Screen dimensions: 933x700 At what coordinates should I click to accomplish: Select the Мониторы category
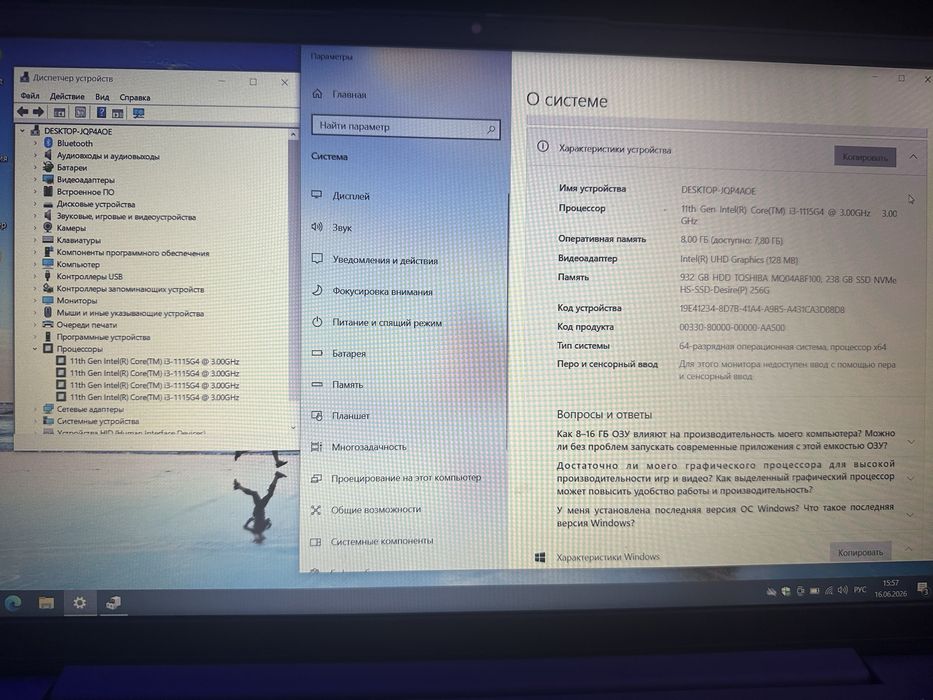tap(76, 301)
